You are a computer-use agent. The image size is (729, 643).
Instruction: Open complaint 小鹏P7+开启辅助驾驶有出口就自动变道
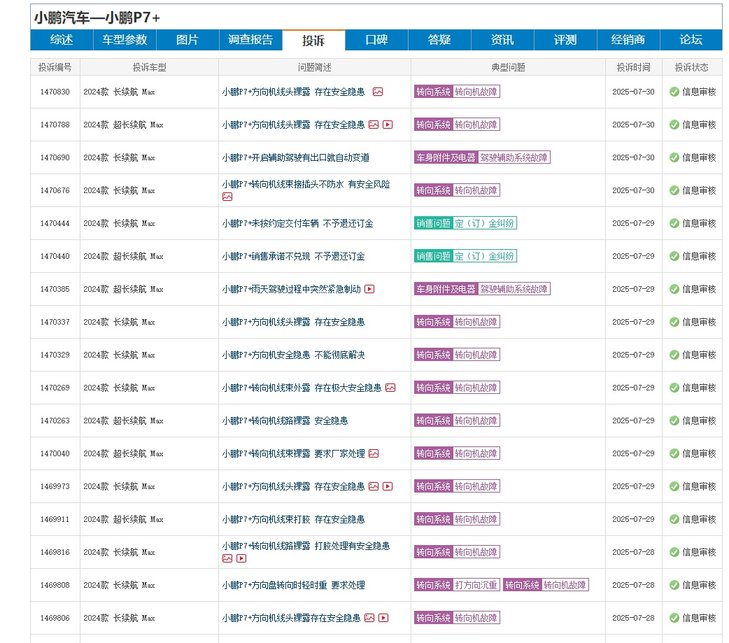[x=296, y=158]
